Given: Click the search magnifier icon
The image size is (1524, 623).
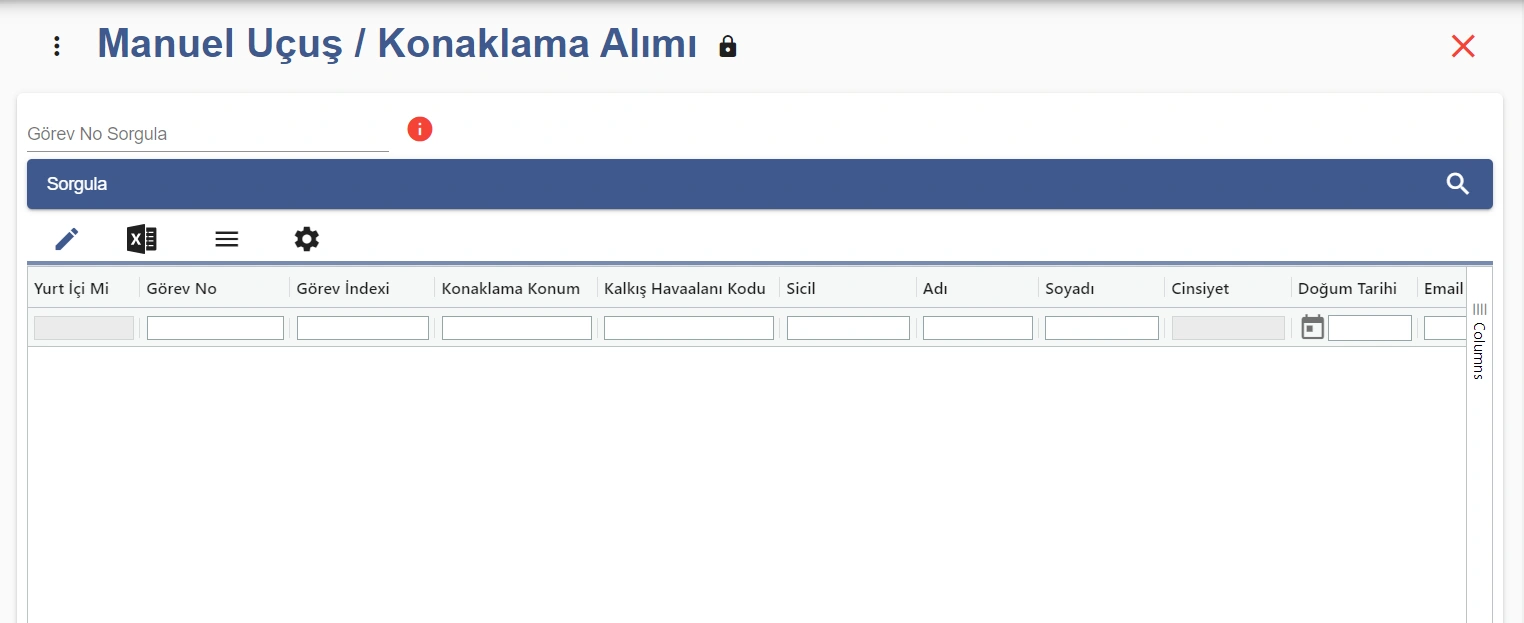Looking at the screenshot, I should click(1458, 184).
